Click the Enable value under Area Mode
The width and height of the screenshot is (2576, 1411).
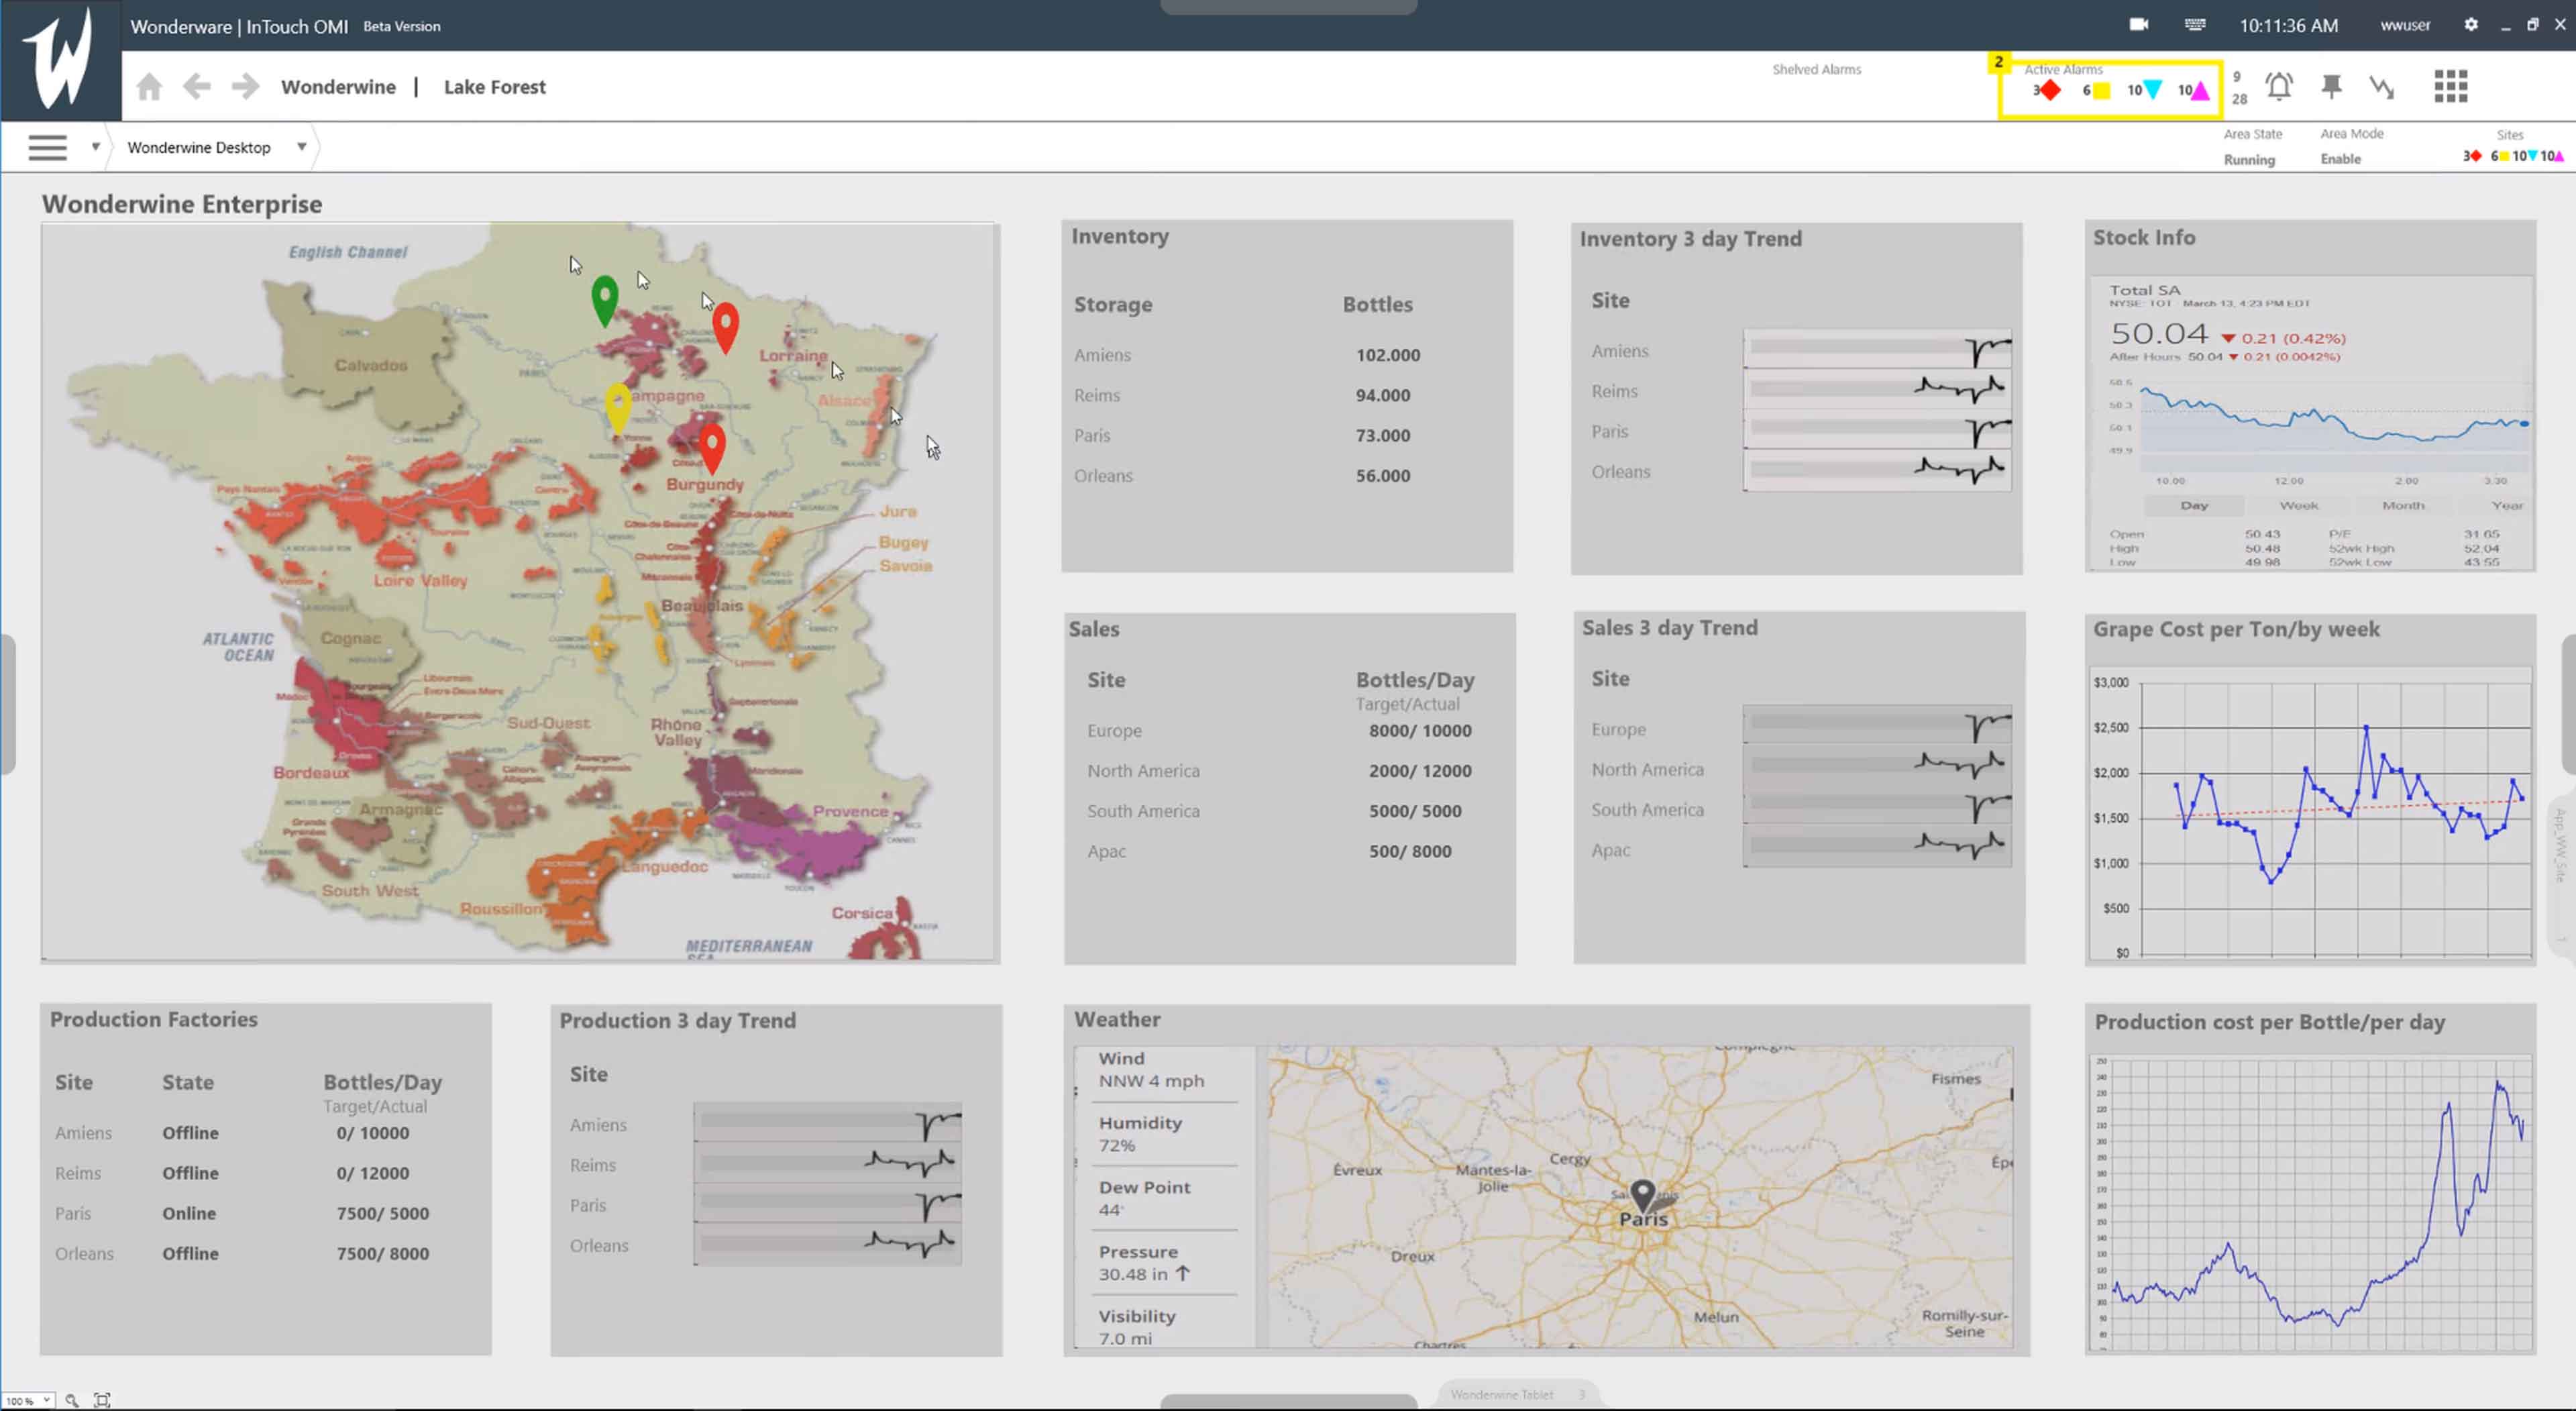pyautogui.click(x=2341, y=159)
